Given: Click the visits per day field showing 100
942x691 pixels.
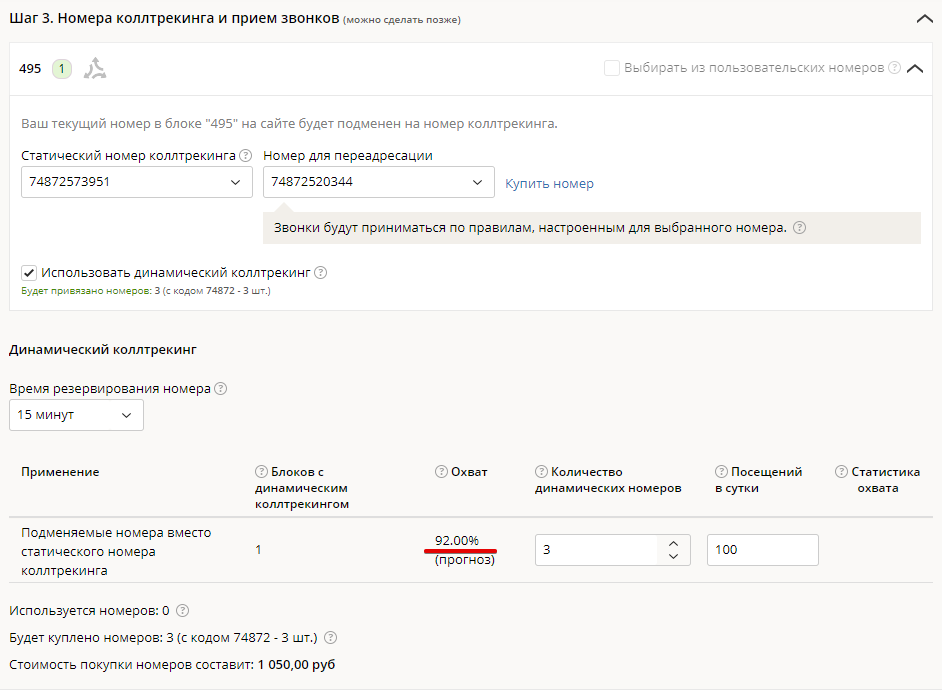Looking at the screenshot, I should click(x=762, y=550).
